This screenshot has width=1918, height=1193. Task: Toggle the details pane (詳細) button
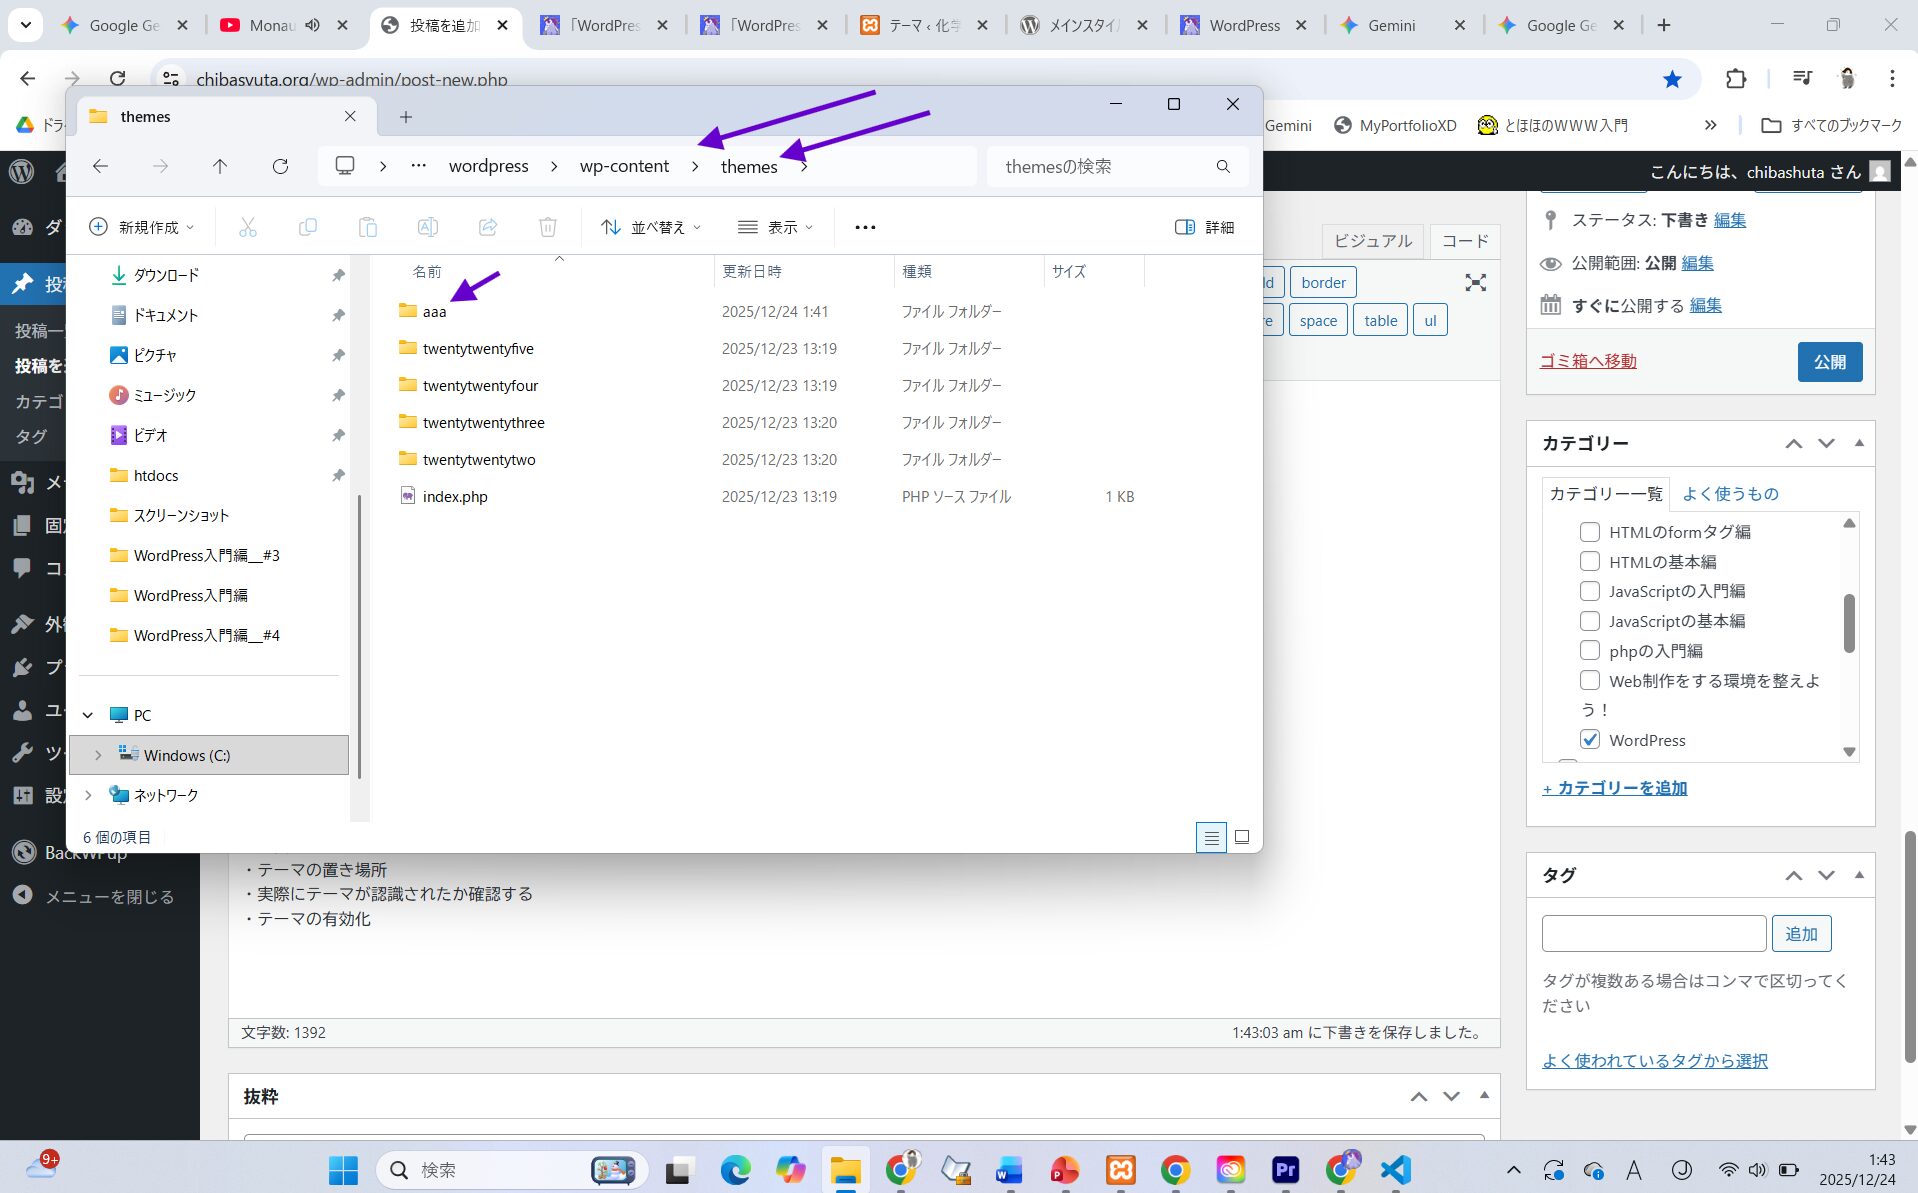pos(1204,227)
